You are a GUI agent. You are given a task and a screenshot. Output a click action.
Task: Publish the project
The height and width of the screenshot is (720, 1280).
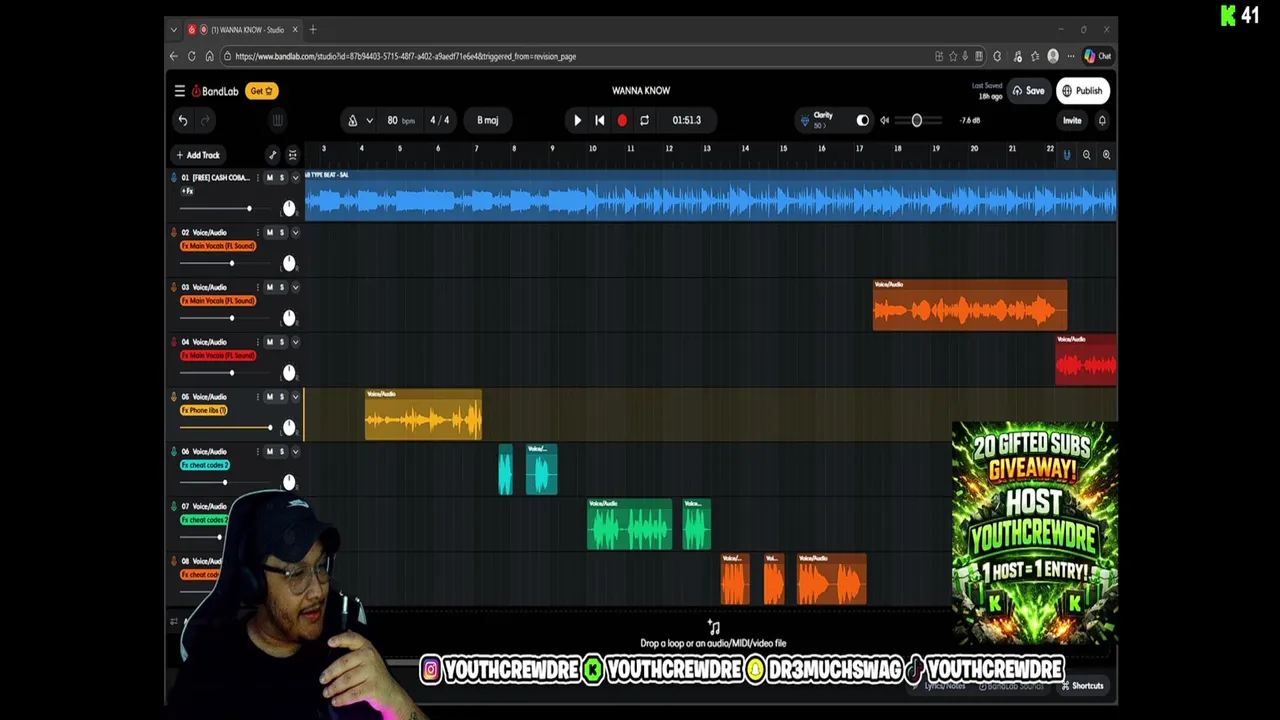(1082, 91)
